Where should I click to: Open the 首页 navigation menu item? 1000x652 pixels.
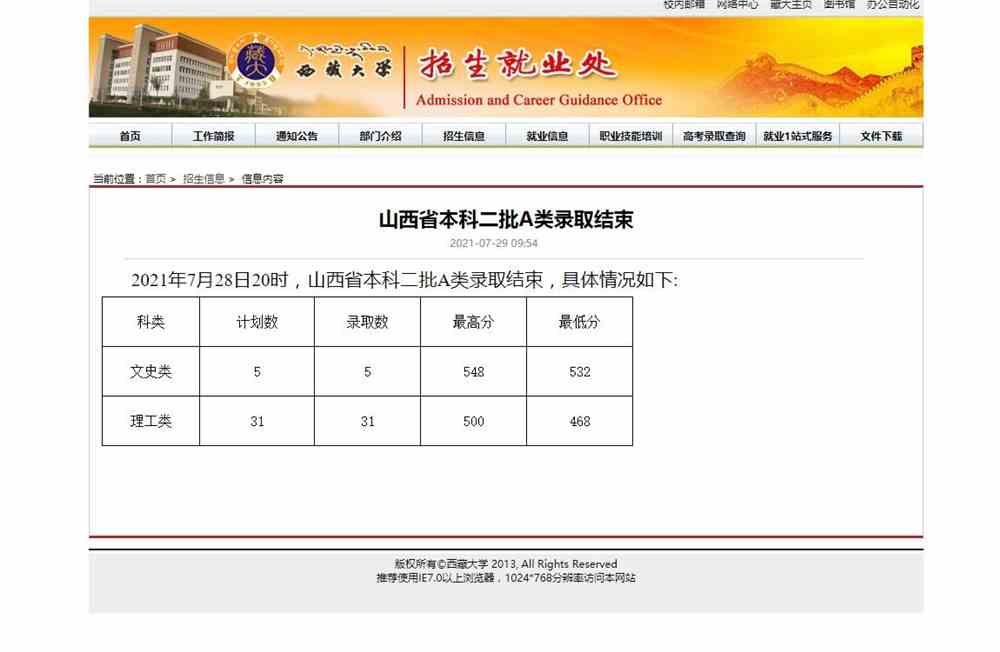click(130, 136)
